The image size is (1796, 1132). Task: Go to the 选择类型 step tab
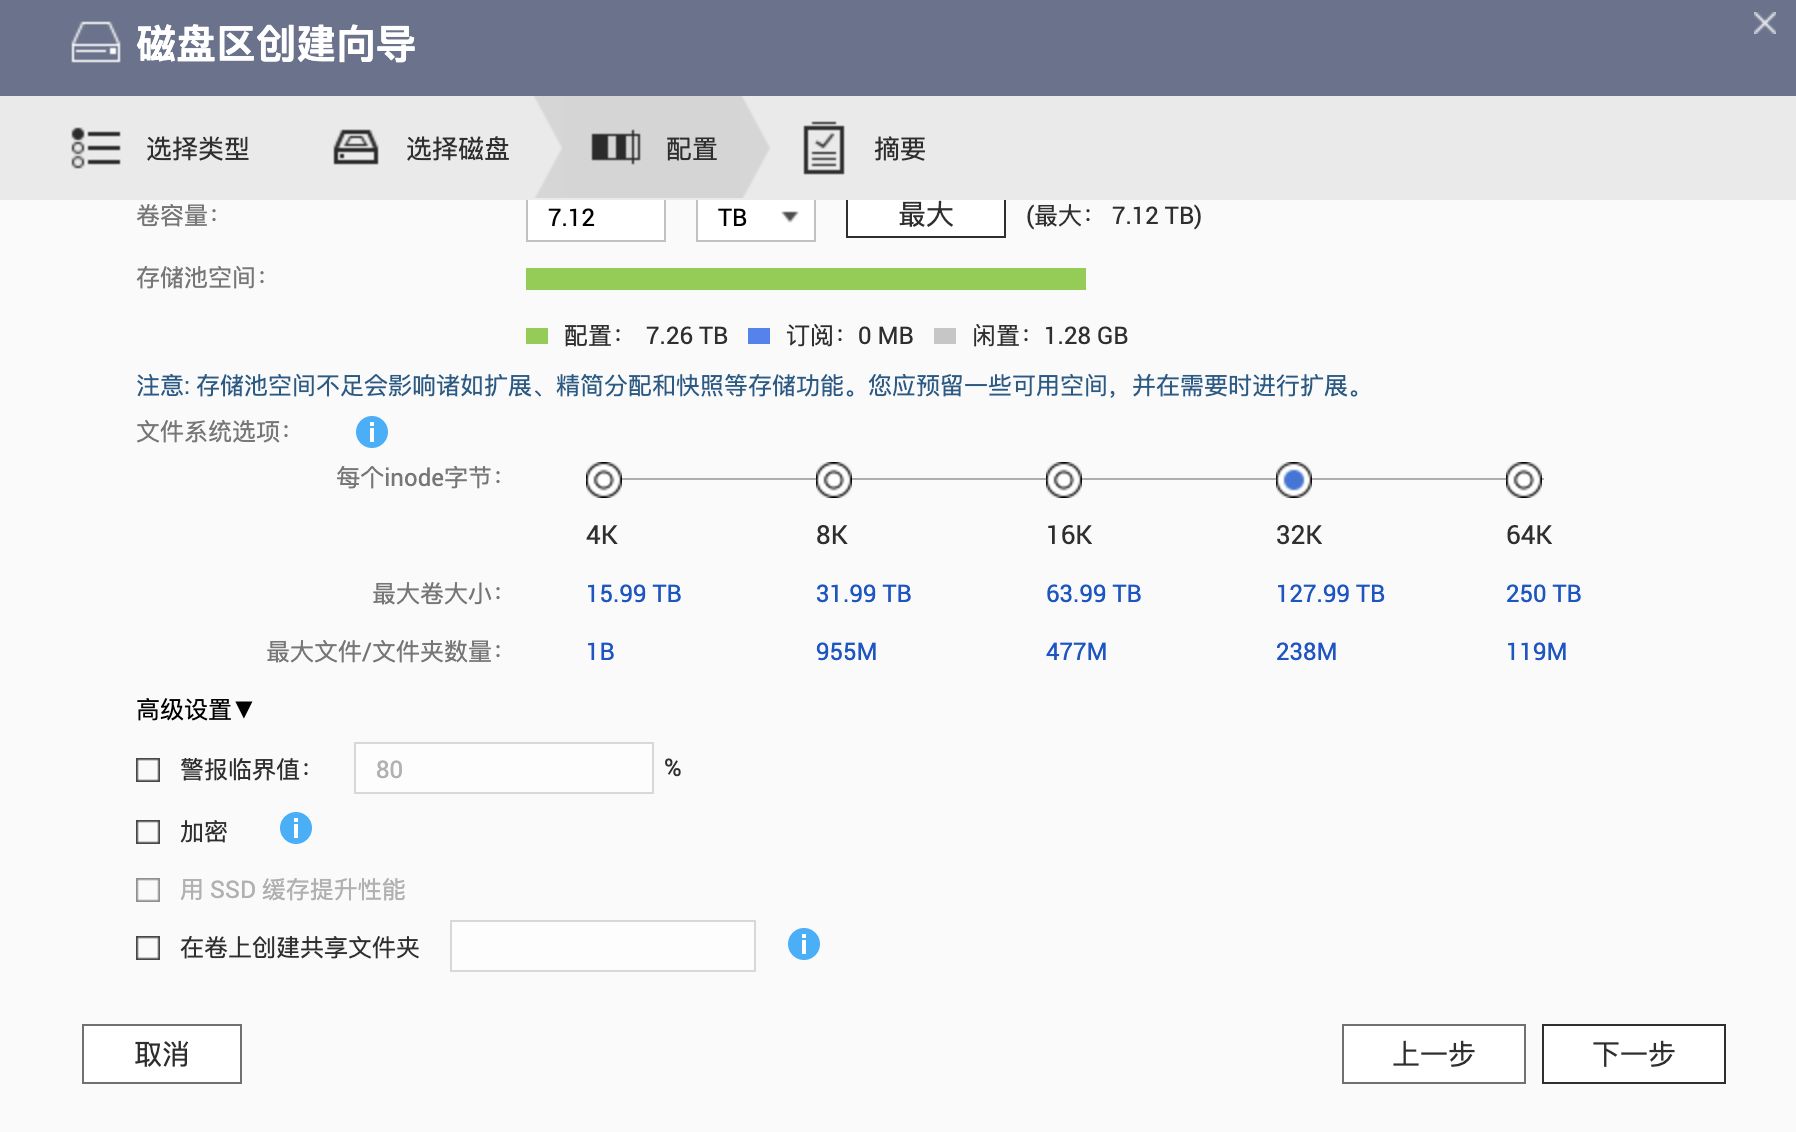pos(197,149)
